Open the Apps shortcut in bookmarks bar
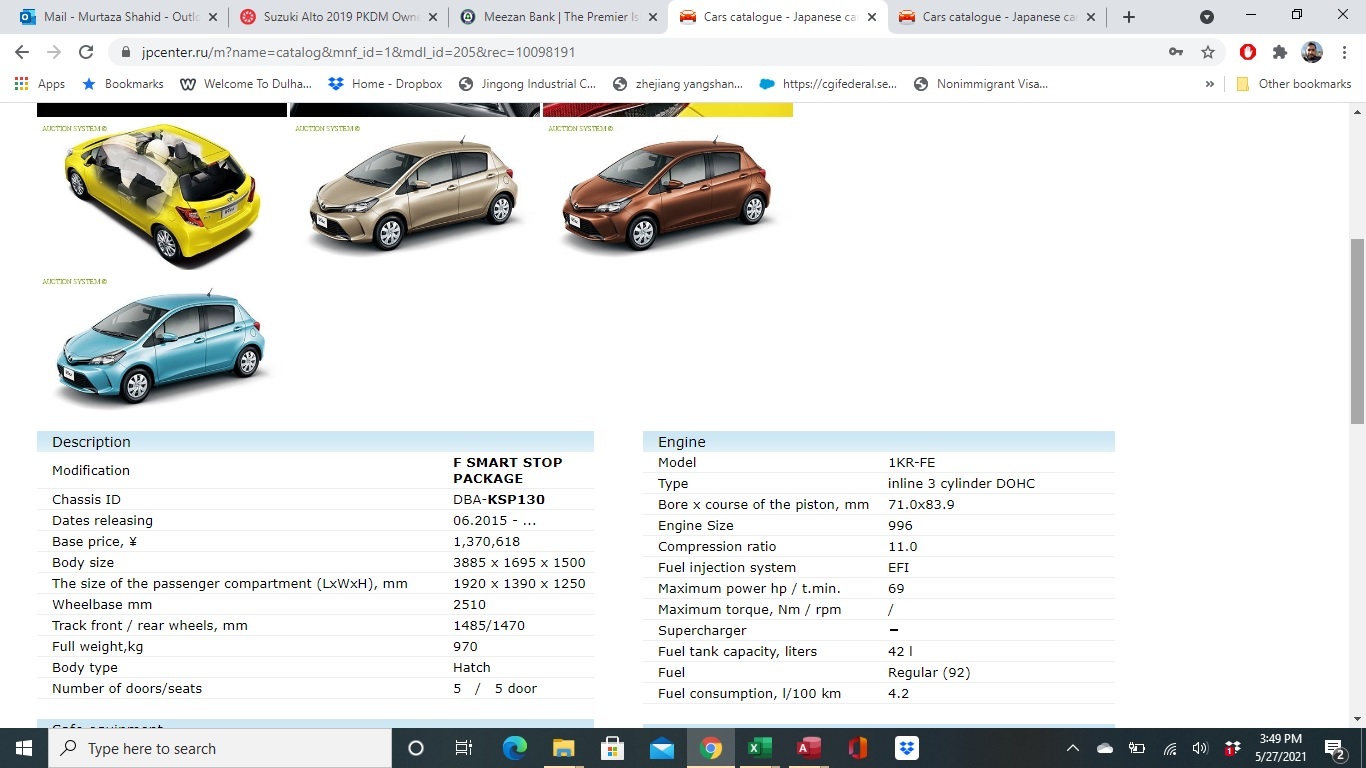This screenshot has width=1366, height=768. 40,84
